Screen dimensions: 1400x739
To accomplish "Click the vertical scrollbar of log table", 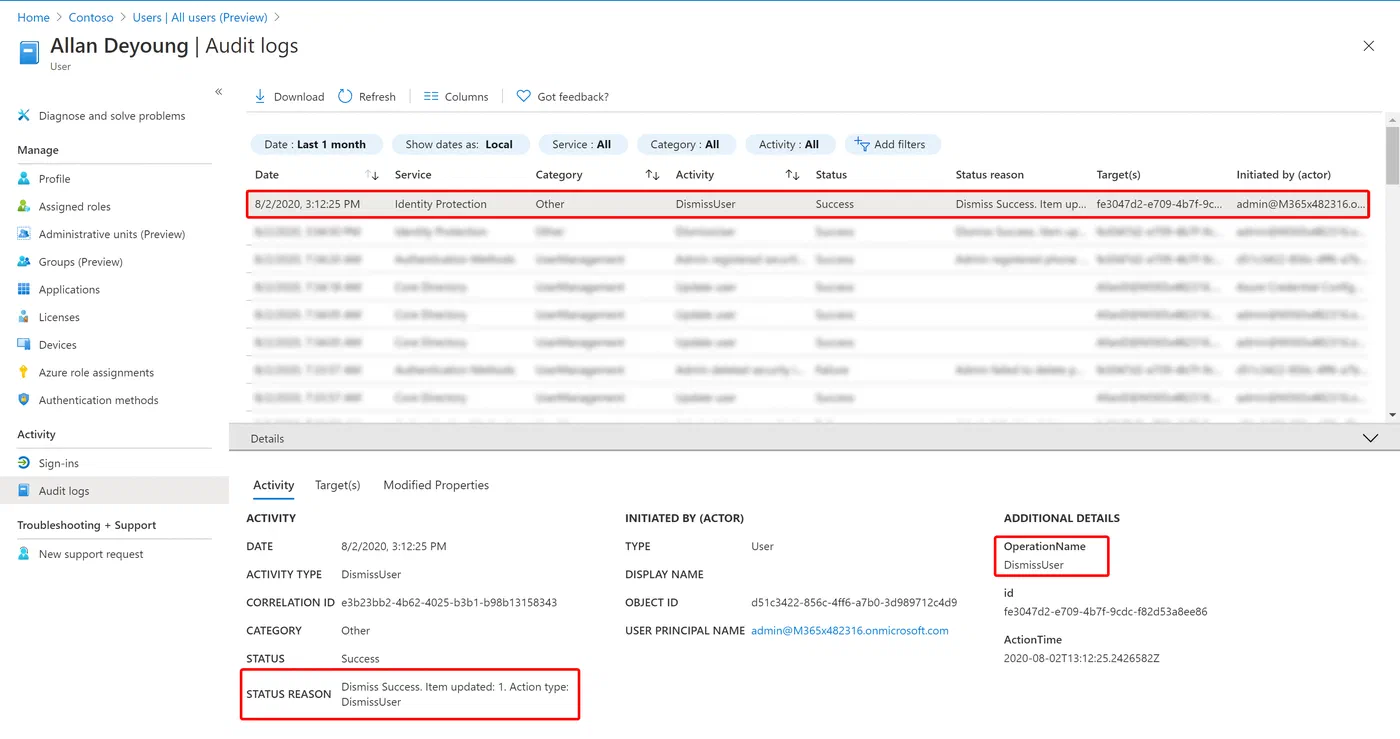I will click(x=1392, y=155).
